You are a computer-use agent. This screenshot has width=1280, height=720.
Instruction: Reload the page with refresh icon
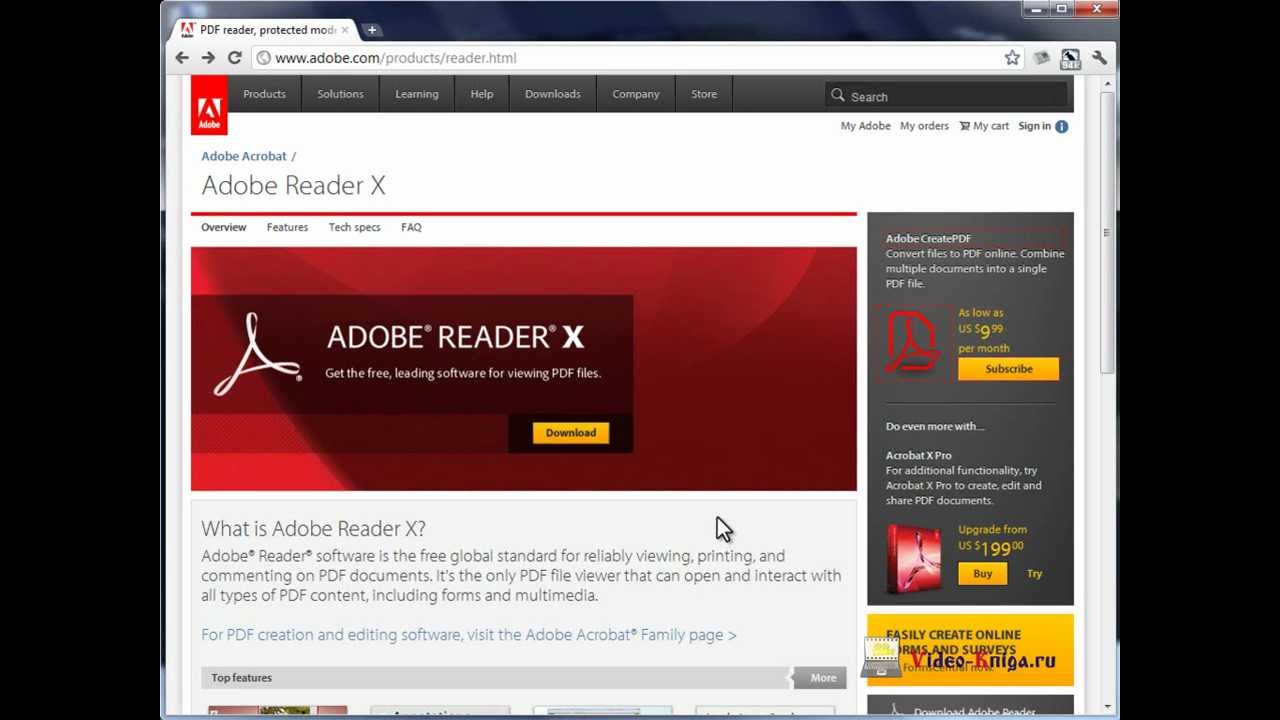(x=234, y=58)
